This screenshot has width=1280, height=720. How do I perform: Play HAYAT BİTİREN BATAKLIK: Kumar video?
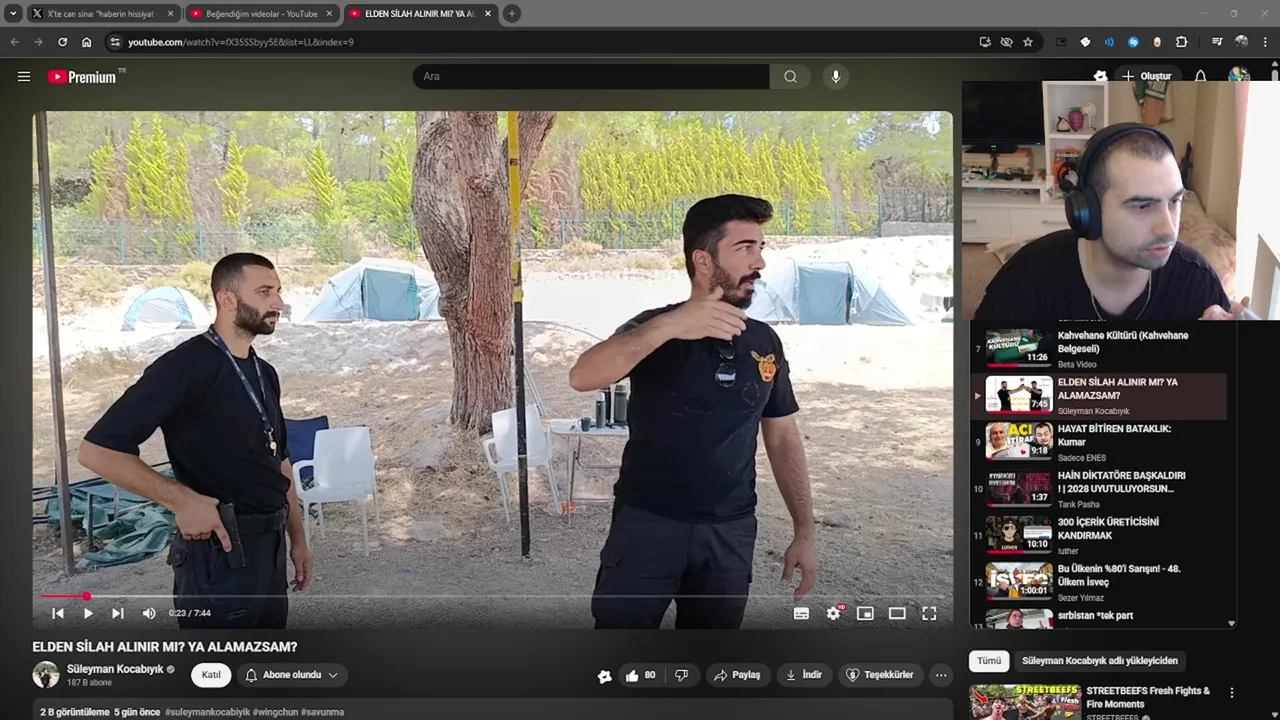pos(1100,441)
